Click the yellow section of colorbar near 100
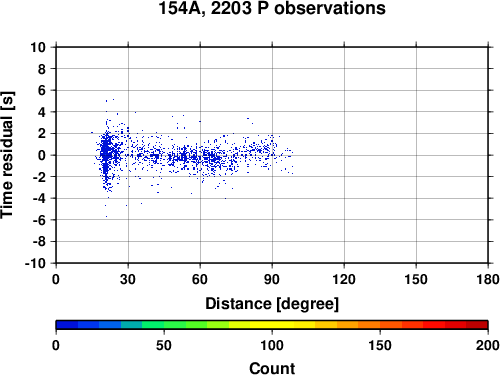The width and height of the screenshot is (500, 375). click(272, 325)
